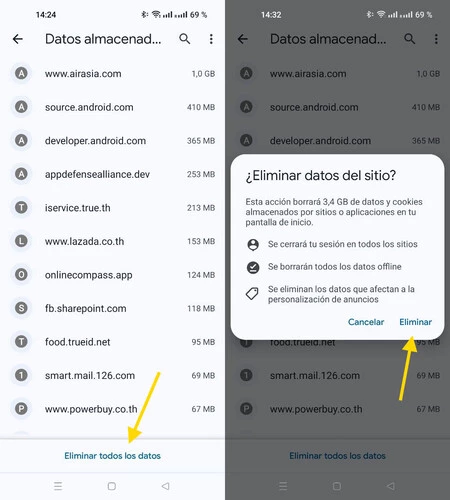Open appdefensealliance.dev site entry
This screenshot has width=450, height=500.
coord(112,174)
